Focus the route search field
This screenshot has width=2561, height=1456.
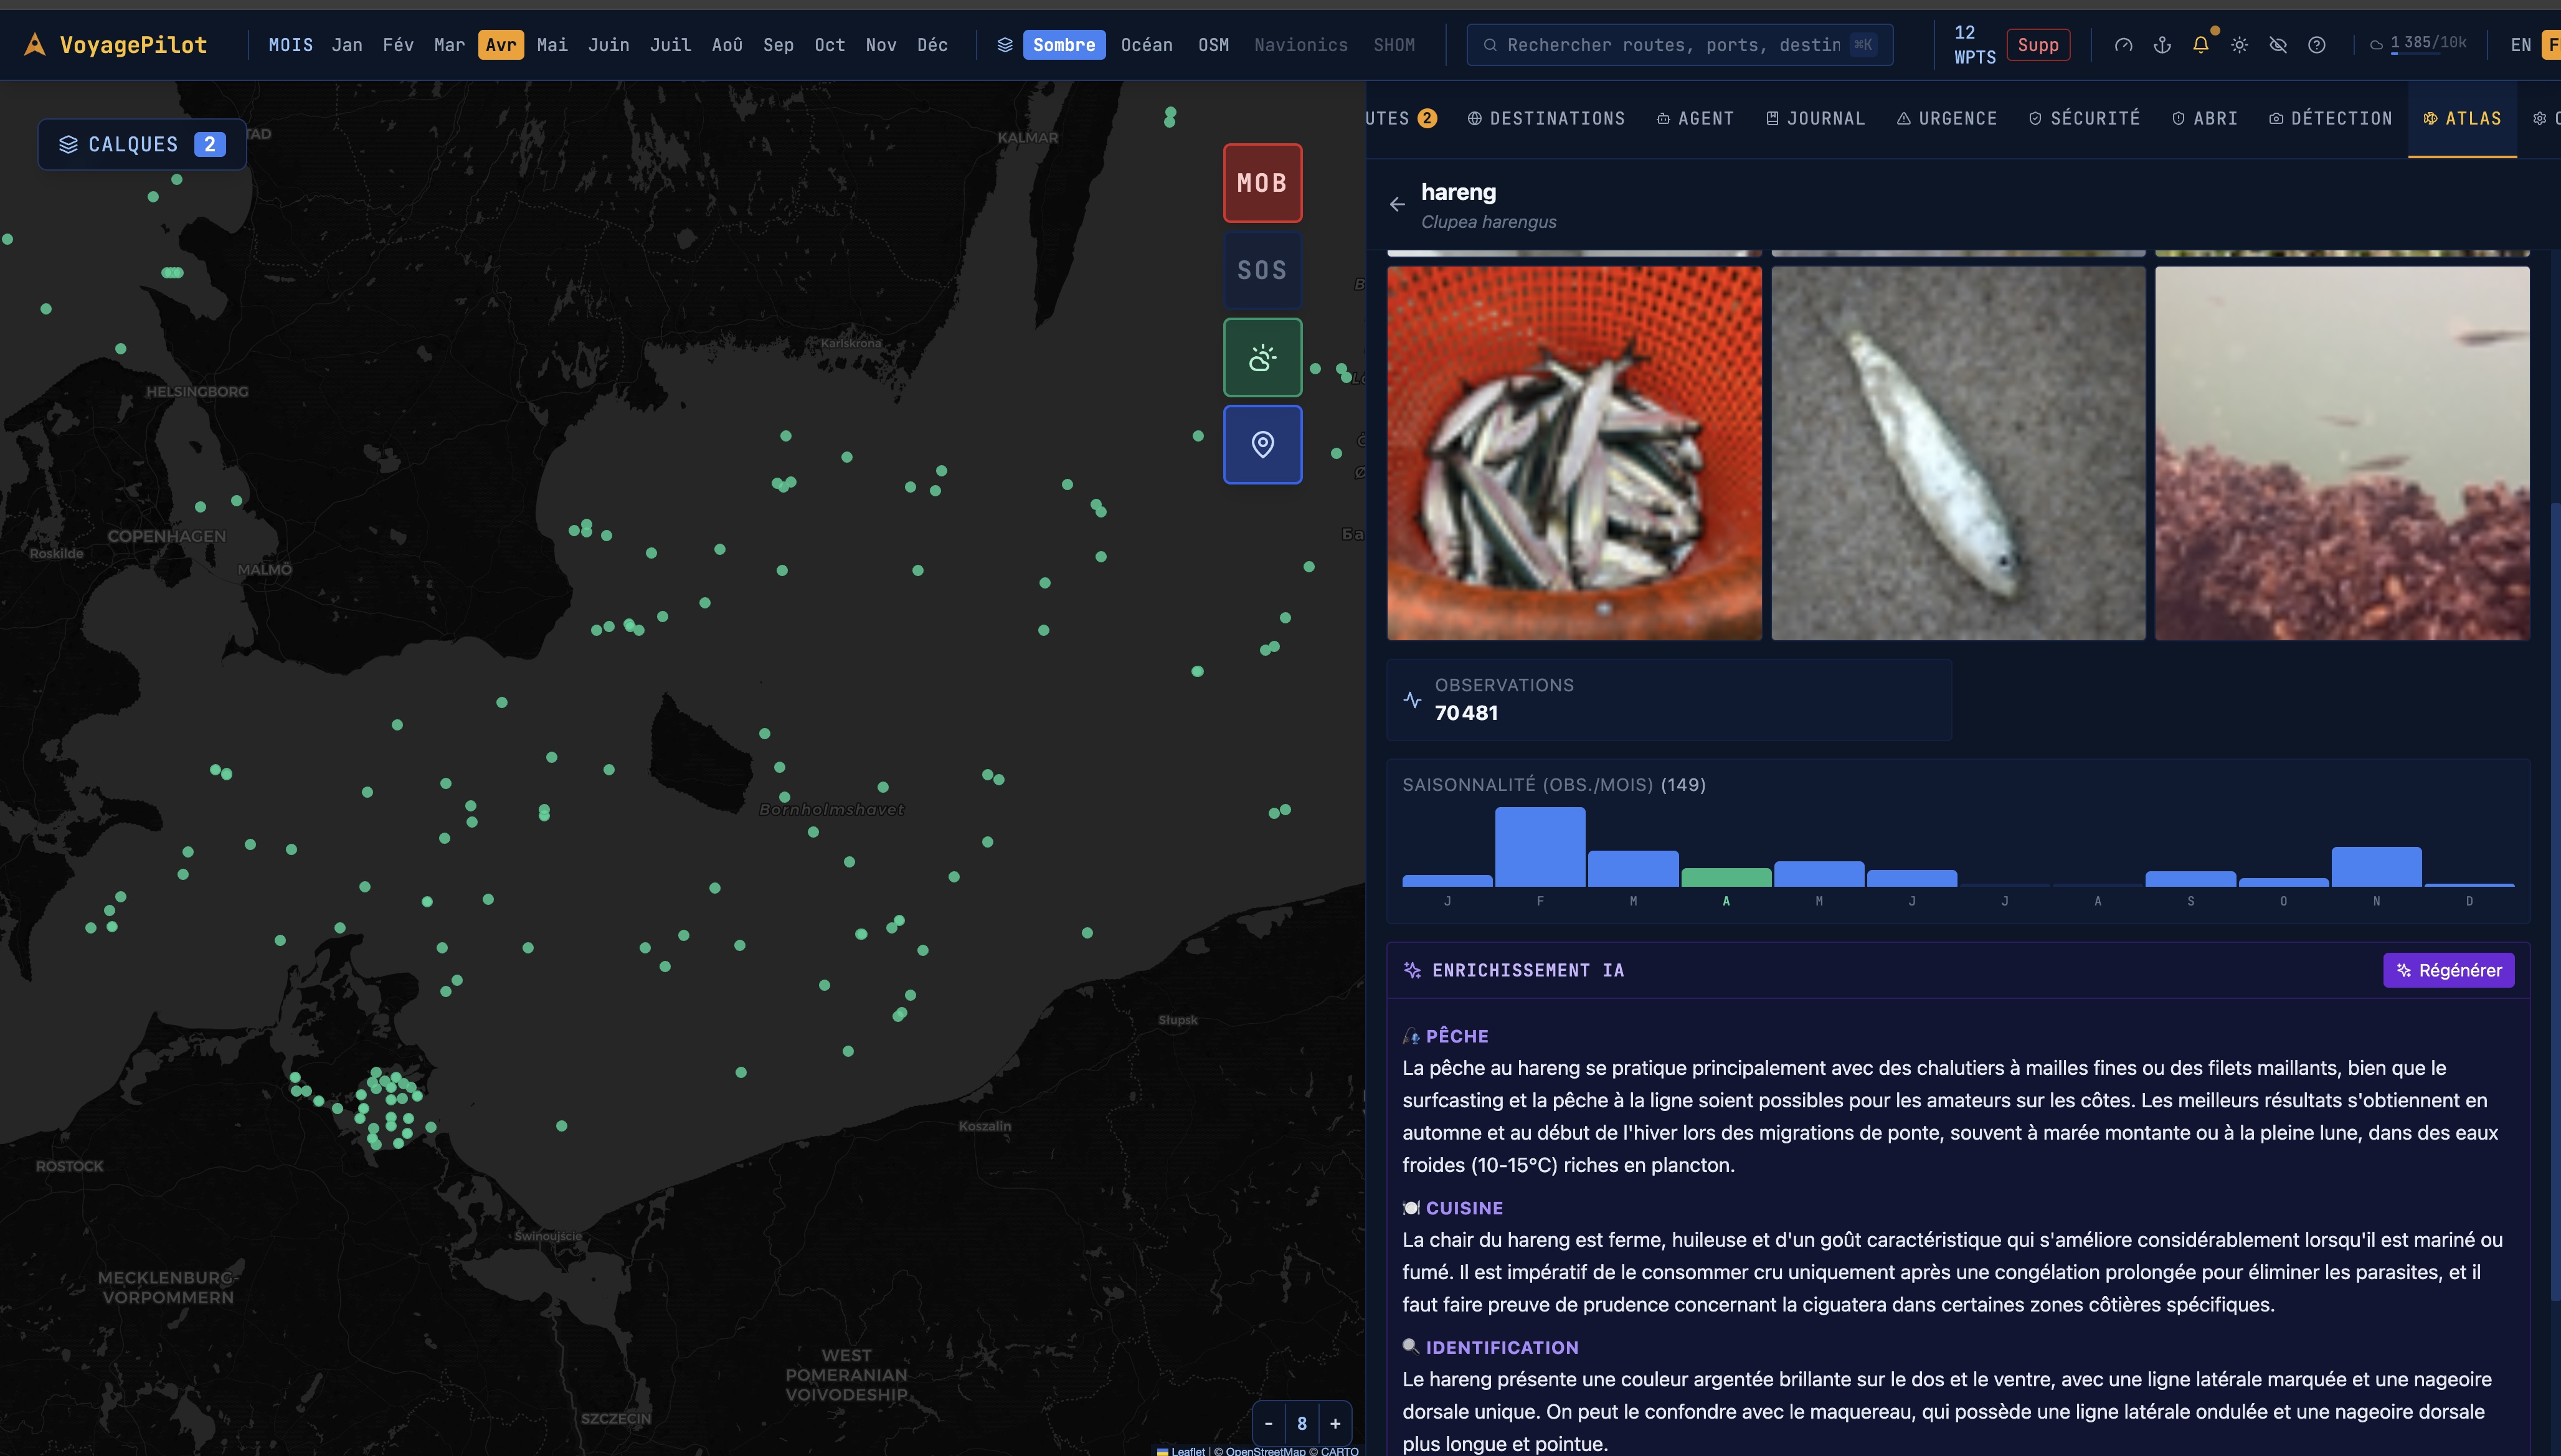(1679, 45)
